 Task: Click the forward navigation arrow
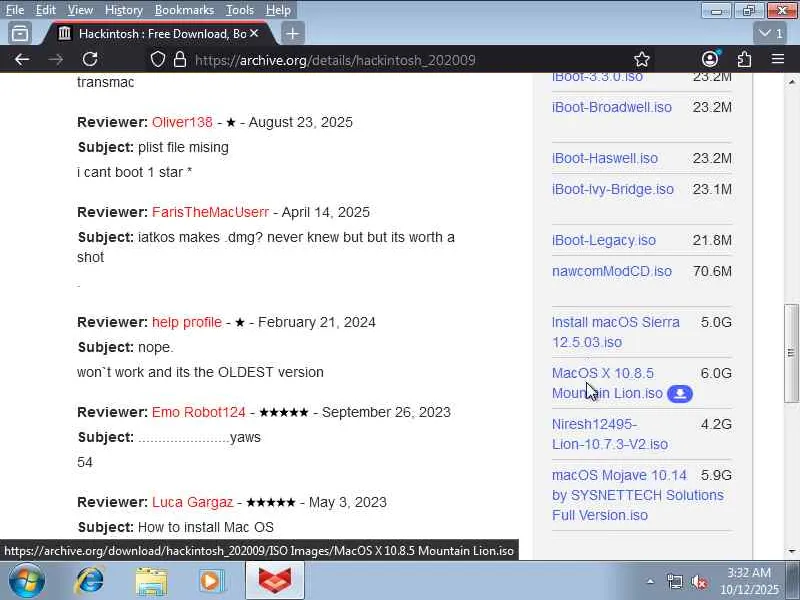56,60
